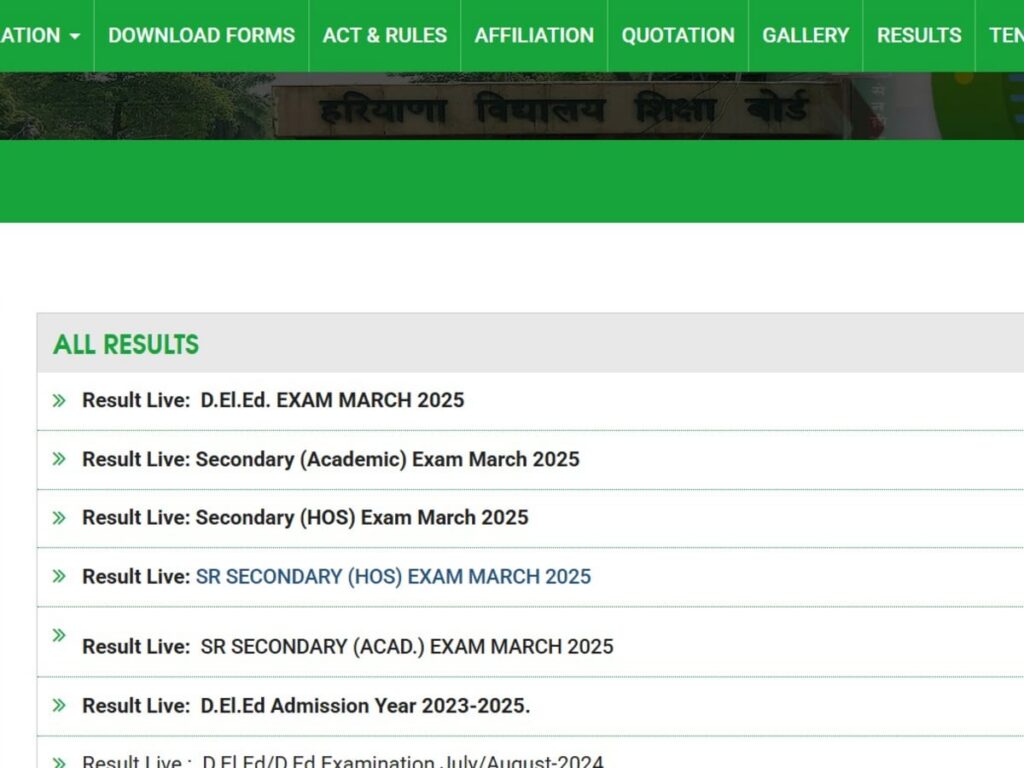Viewport: 1024px width, 768px height.
Task: Click the Haryana board banner image
Action: pyautogui.click(x=512, y=106)
